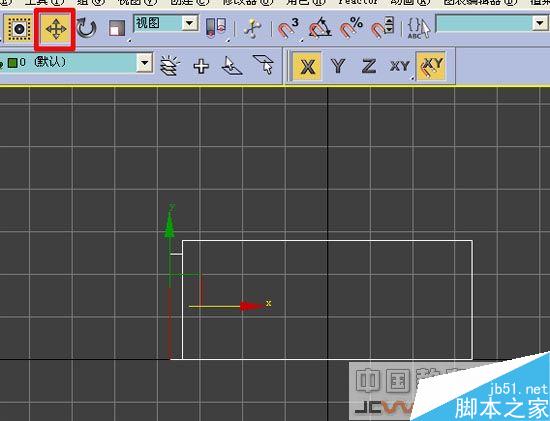Activate the rectangular selection region tool
This screenshot has width=550, height=421.
point(19,28)
